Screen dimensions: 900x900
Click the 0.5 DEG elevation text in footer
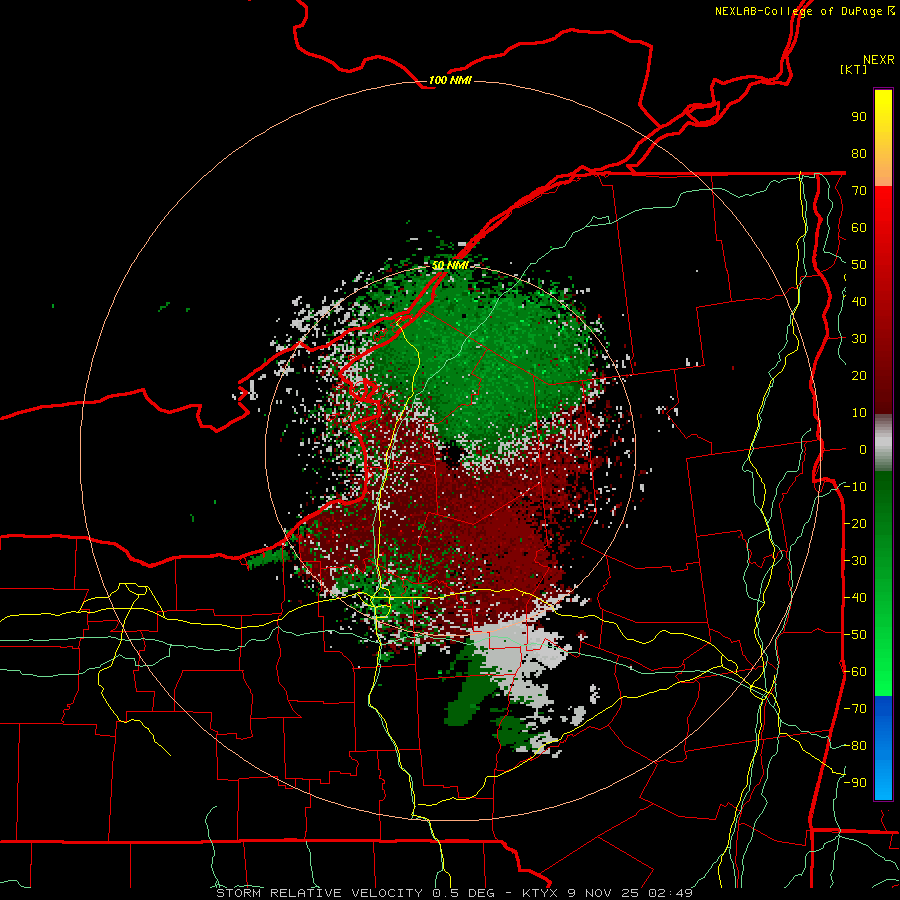coord(467,893)
